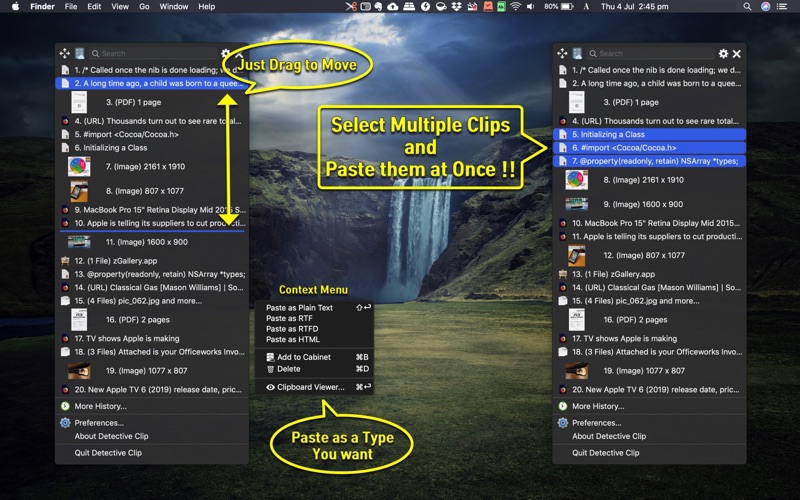Choose Paste as HTML
The height and width of the screenshot is (500, 800).
pyautogui.click(x=314, y=339)
